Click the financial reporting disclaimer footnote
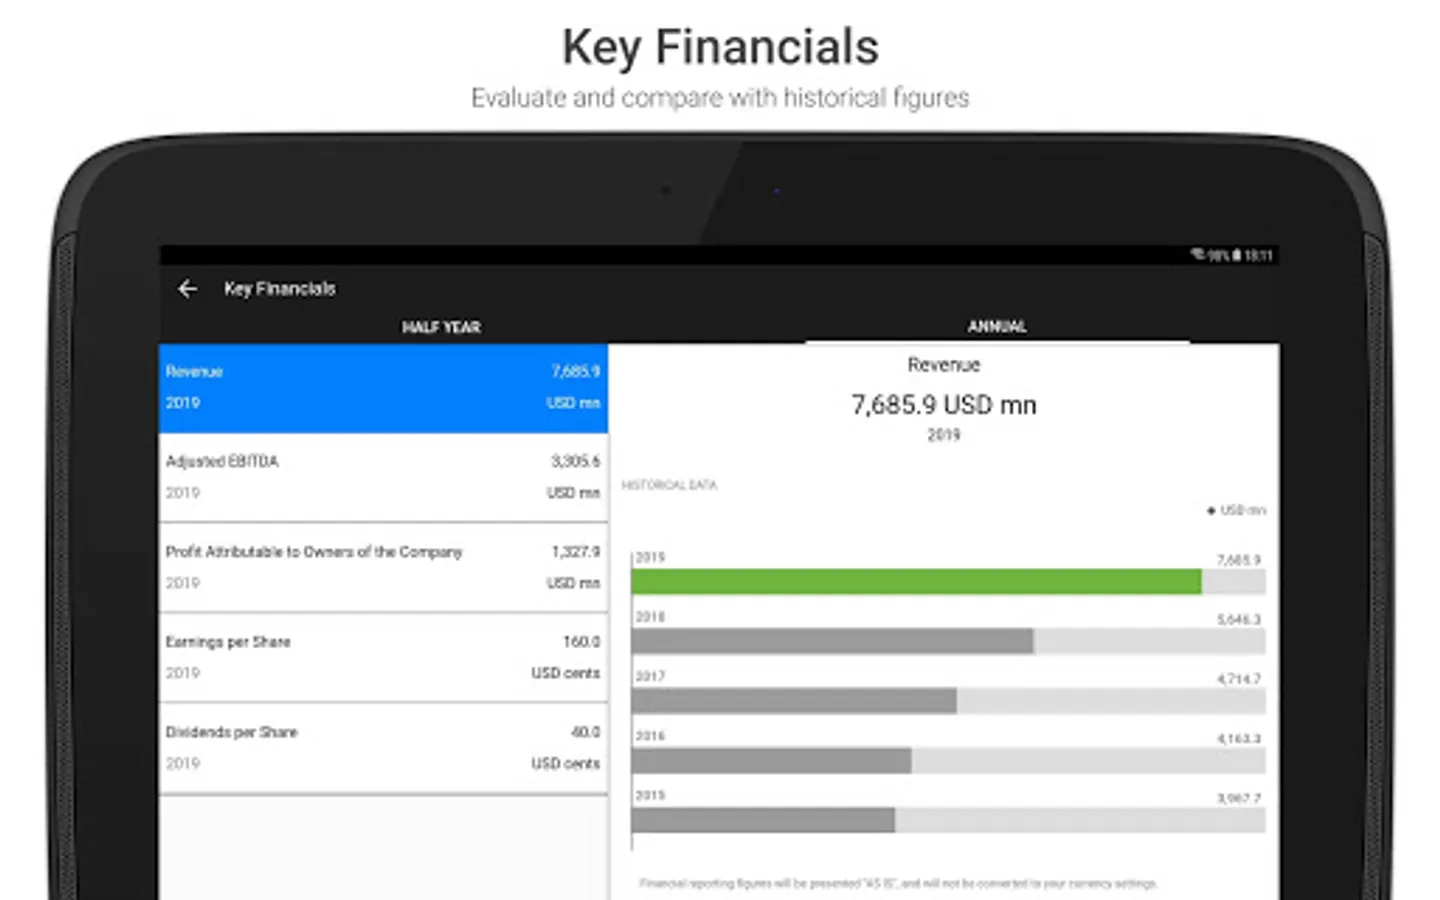 pyautogui.click(x=898, y=884)
